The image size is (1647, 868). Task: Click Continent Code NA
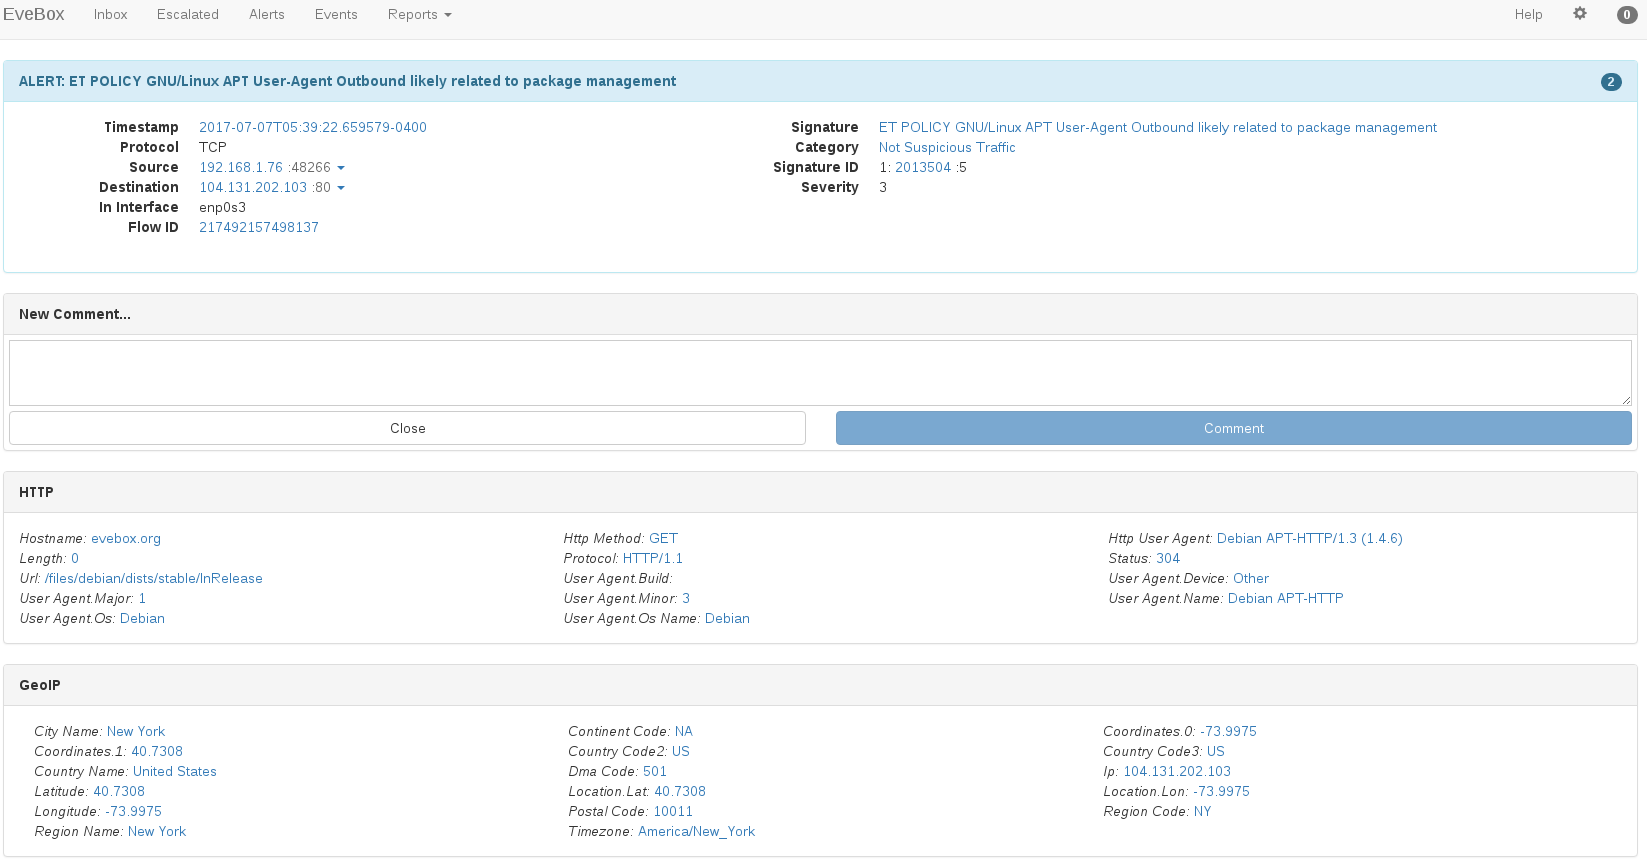click(684, 732)
